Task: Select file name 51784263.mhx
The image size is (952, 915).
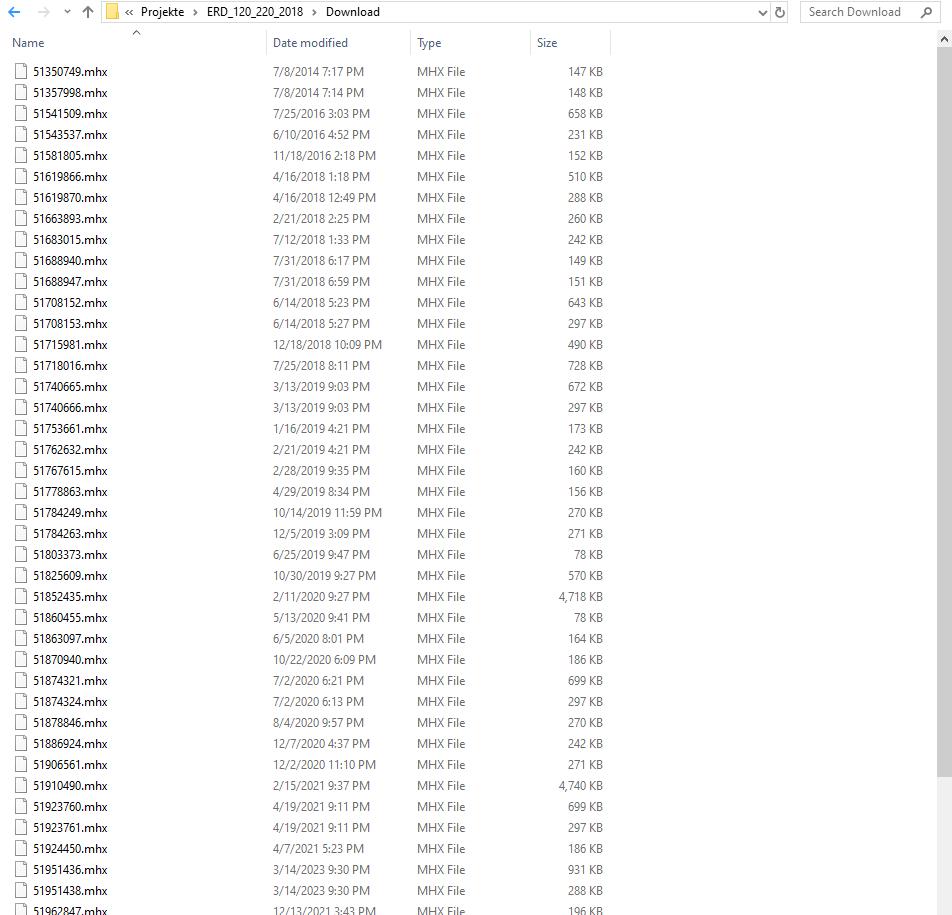Action: tap(70, 534)
